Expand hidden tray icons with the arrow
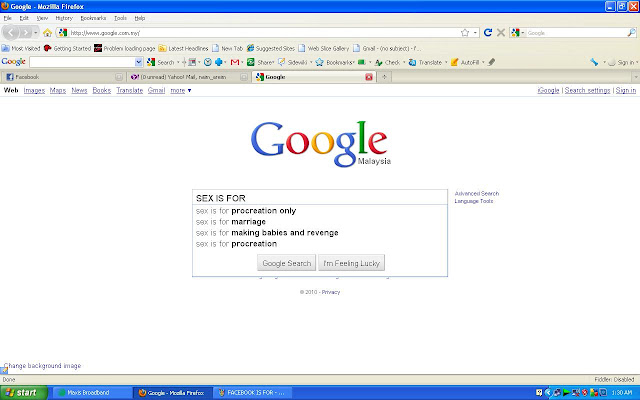Viewport: 640px width, 400px height. 548,393
